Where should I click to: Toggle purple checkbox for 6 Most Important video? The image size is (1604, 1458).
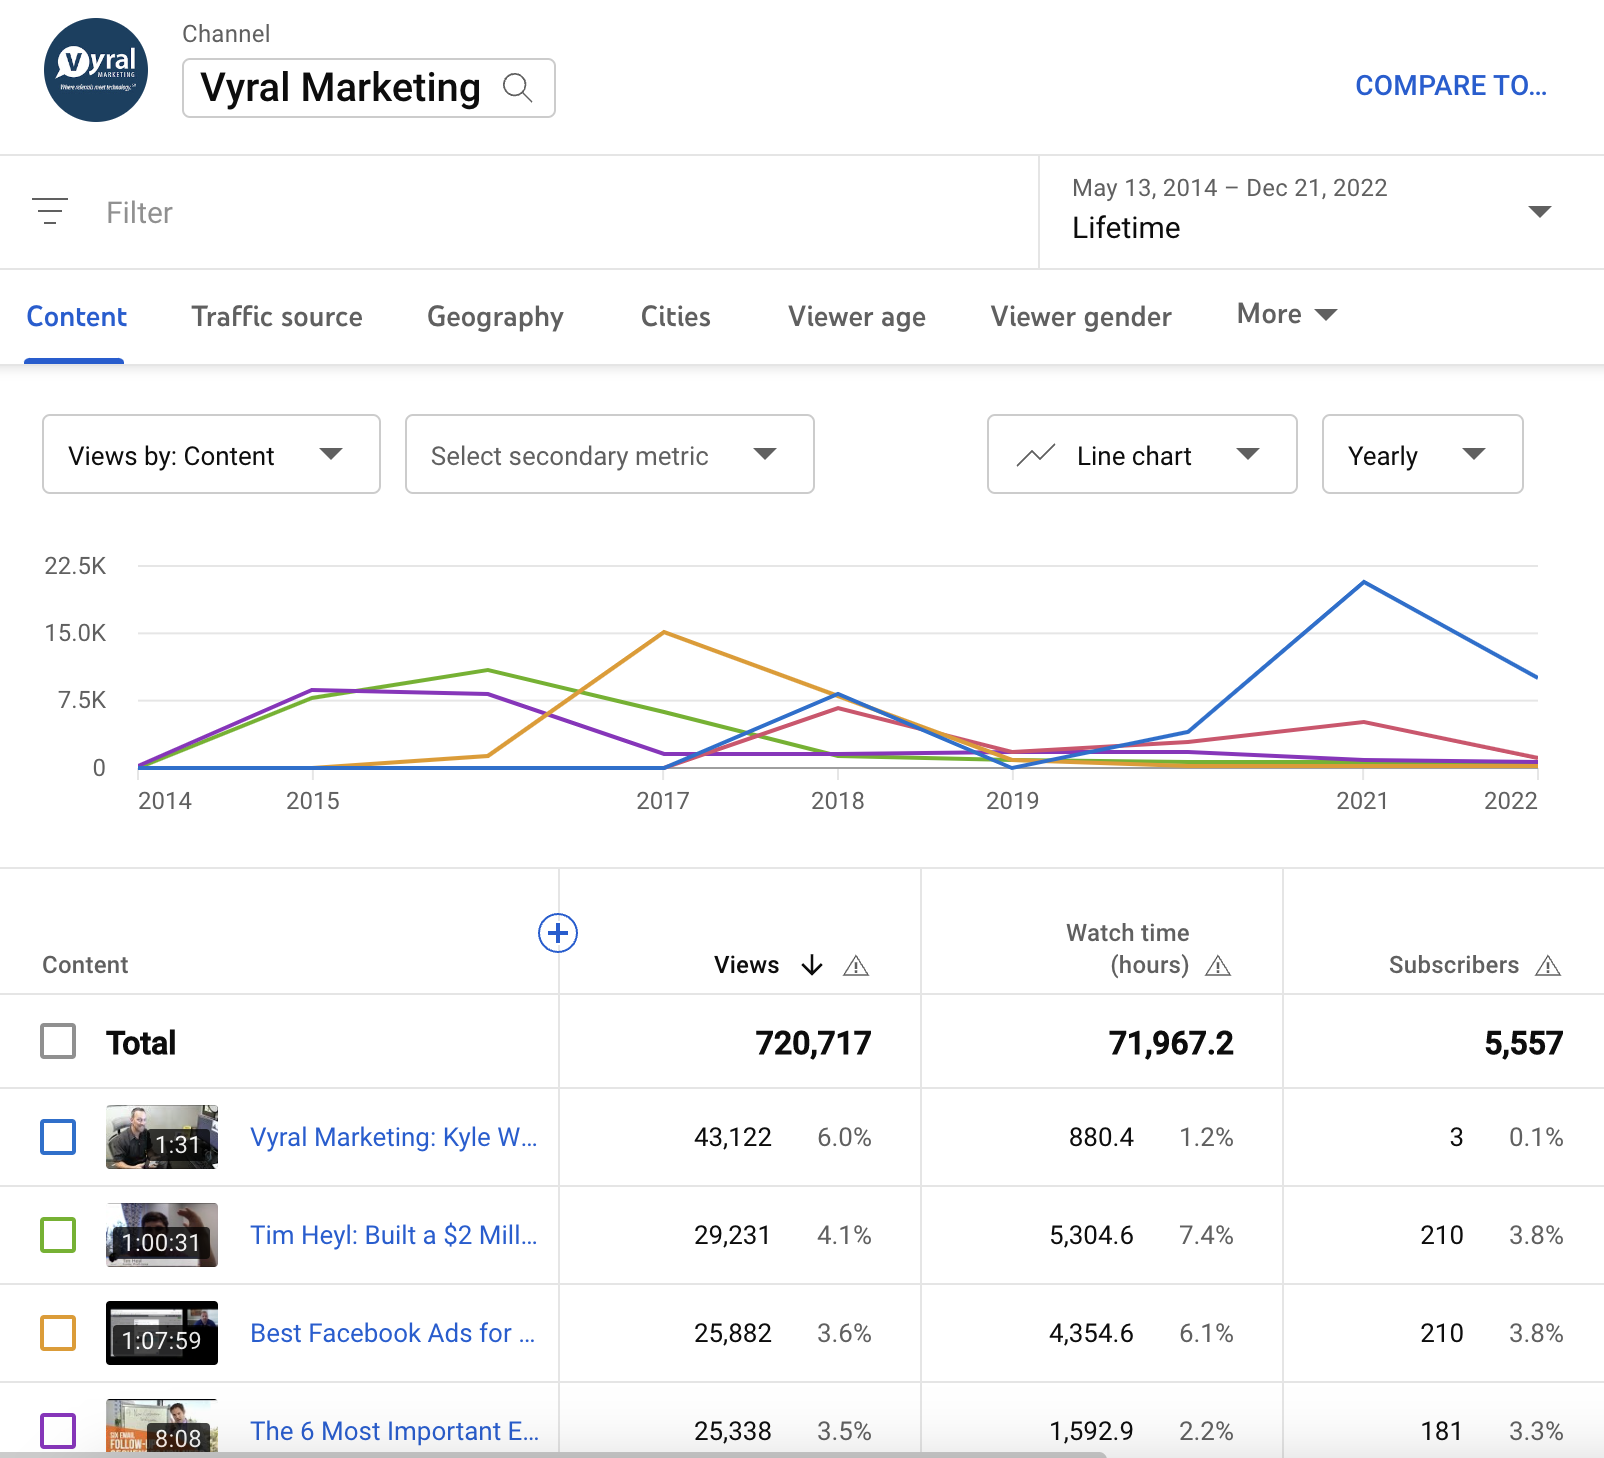[x=58, y=1431]
